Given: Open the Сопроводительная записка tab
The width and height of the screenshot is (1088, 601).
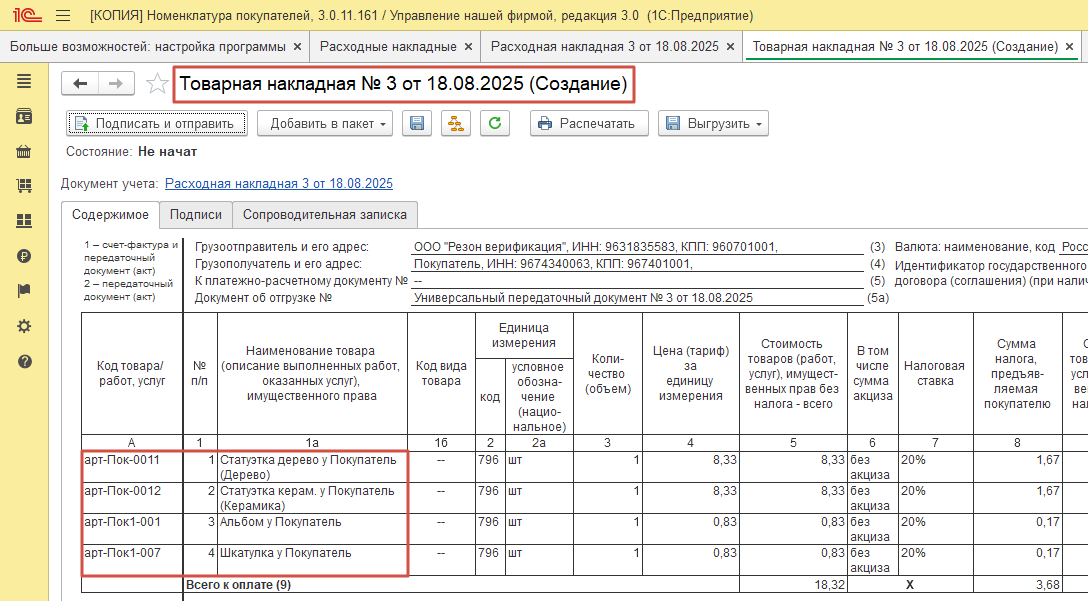Looking at the screenshot, I should (x=325, y=214).
